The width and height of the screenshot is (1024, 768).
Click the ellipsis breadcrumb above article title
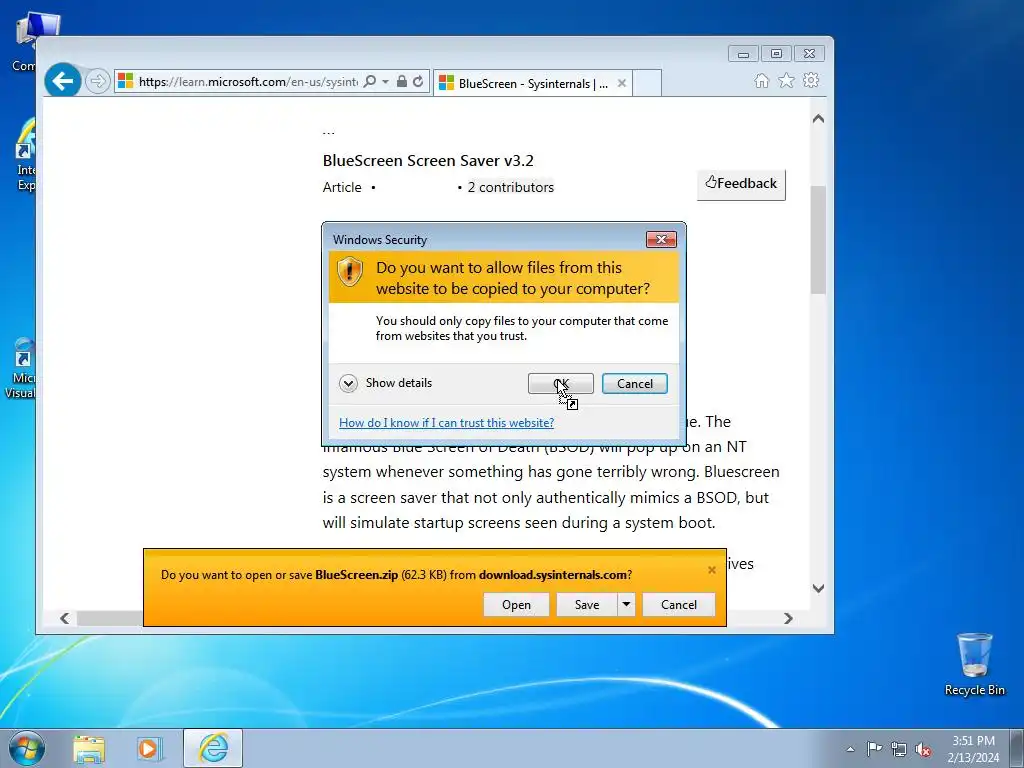[x=328, y=133]
